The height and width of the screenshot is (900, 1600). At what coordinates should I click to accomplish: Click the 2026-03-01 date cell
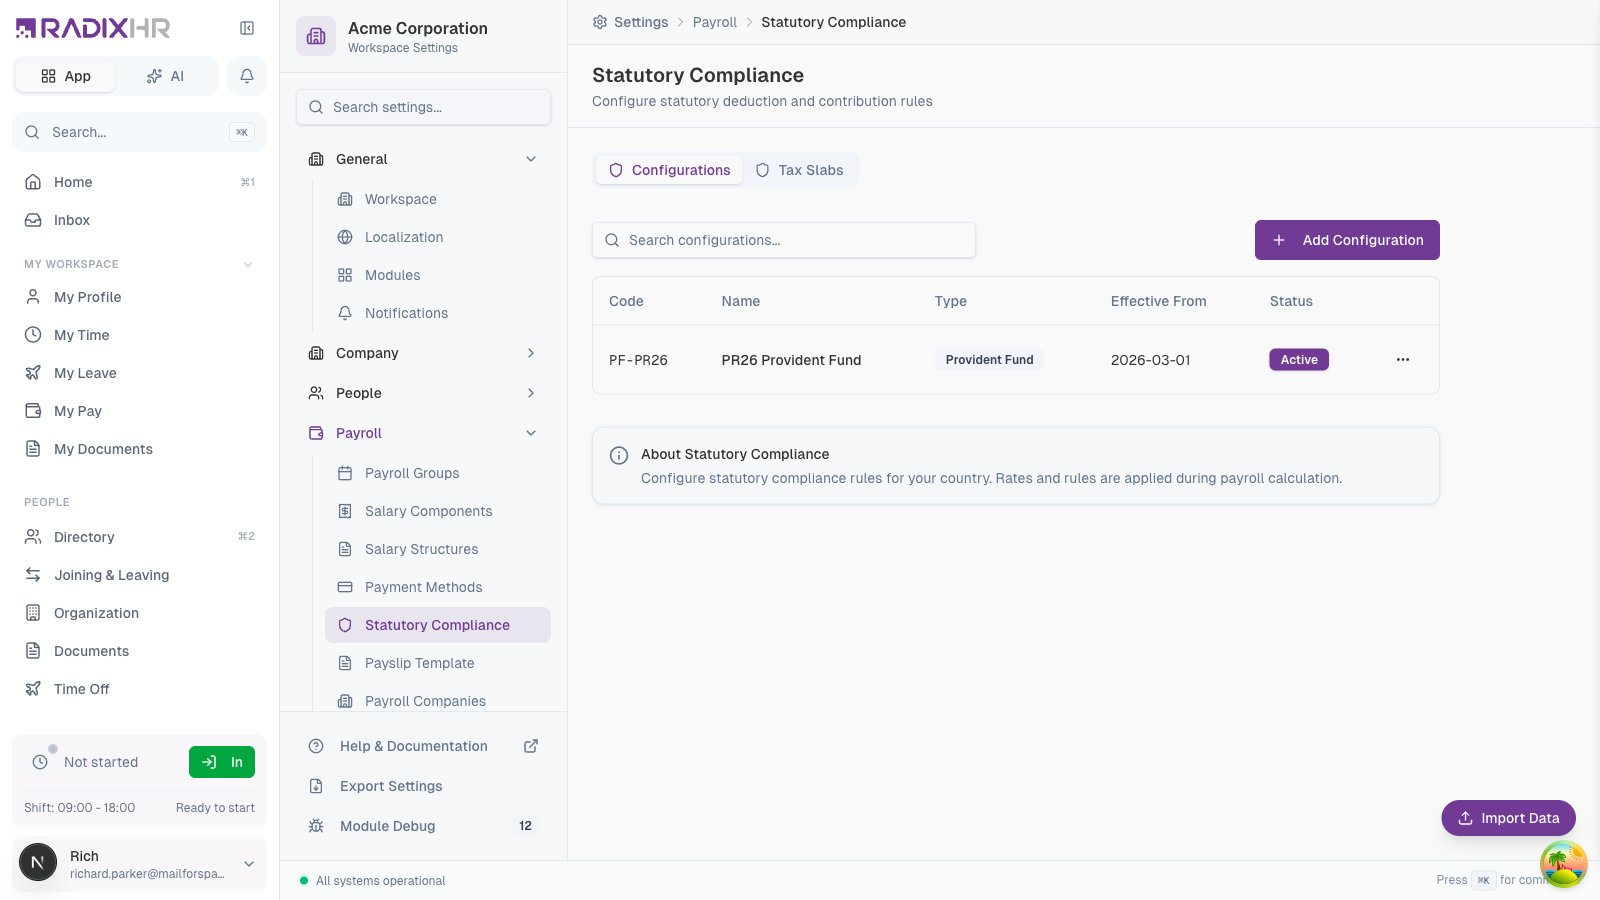coord(1151,360)
